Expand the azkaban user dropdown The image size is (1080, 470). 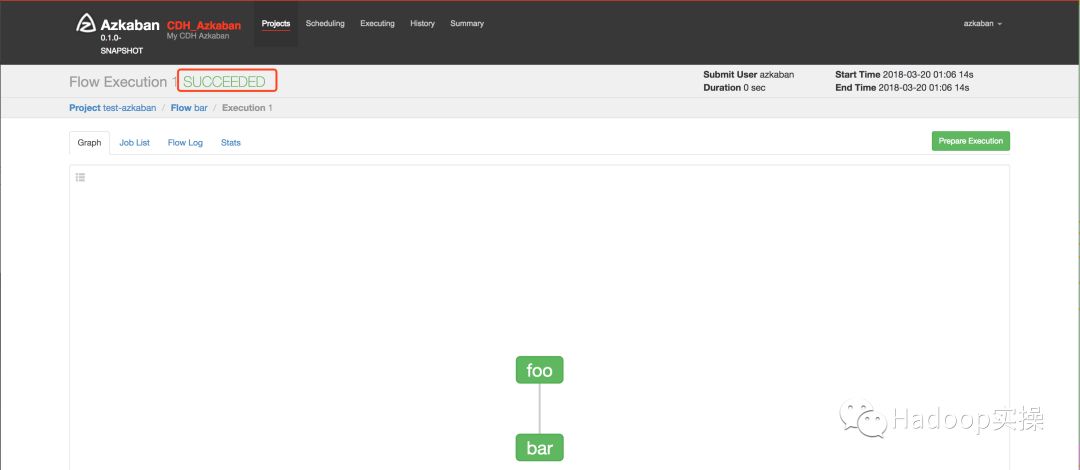point(983,23)
